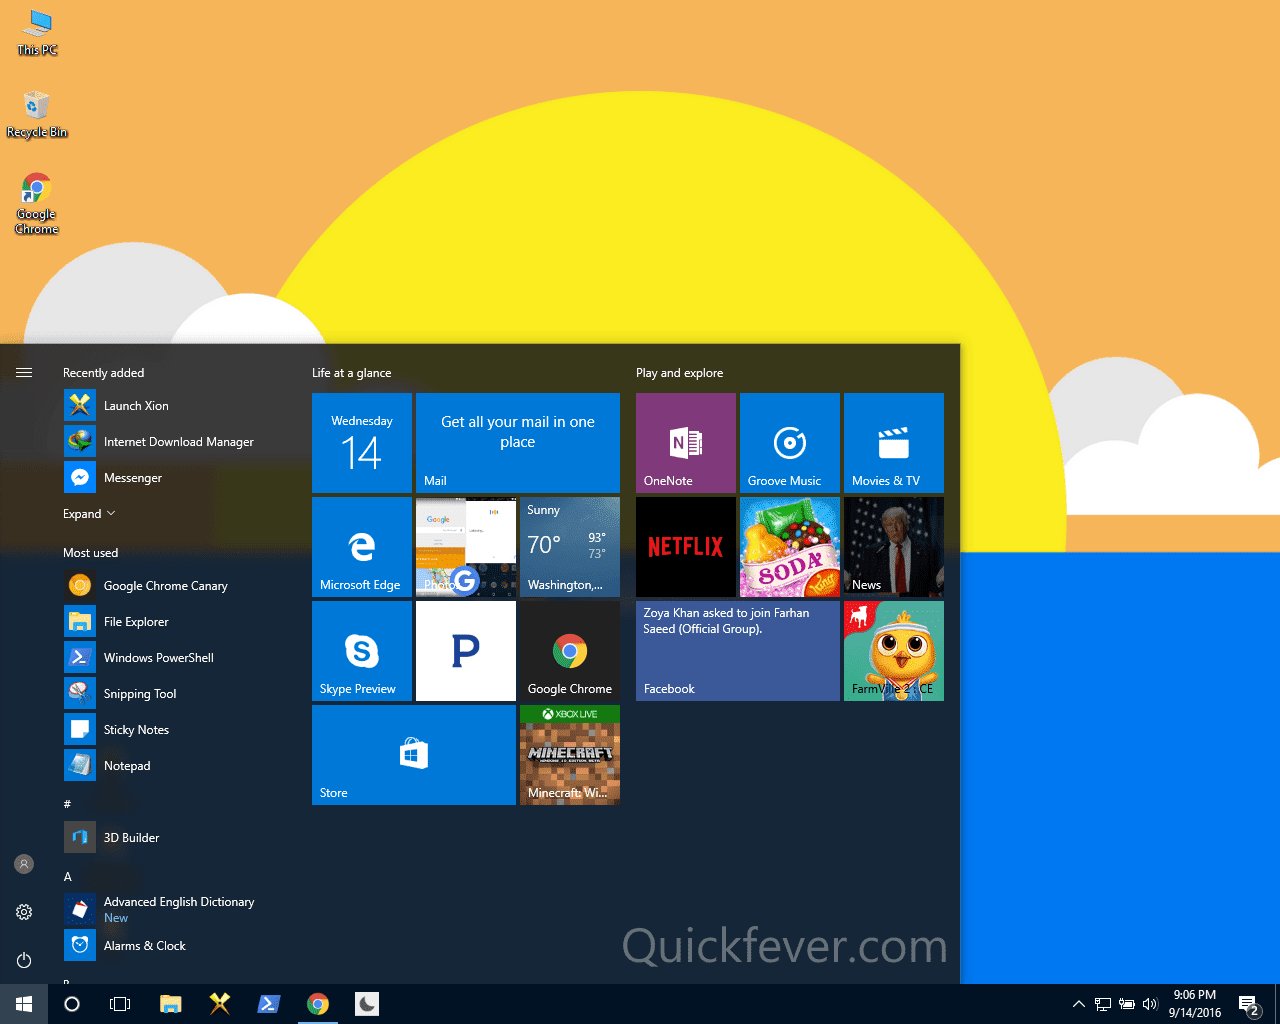Expand the recently added list

pos(89,514)
